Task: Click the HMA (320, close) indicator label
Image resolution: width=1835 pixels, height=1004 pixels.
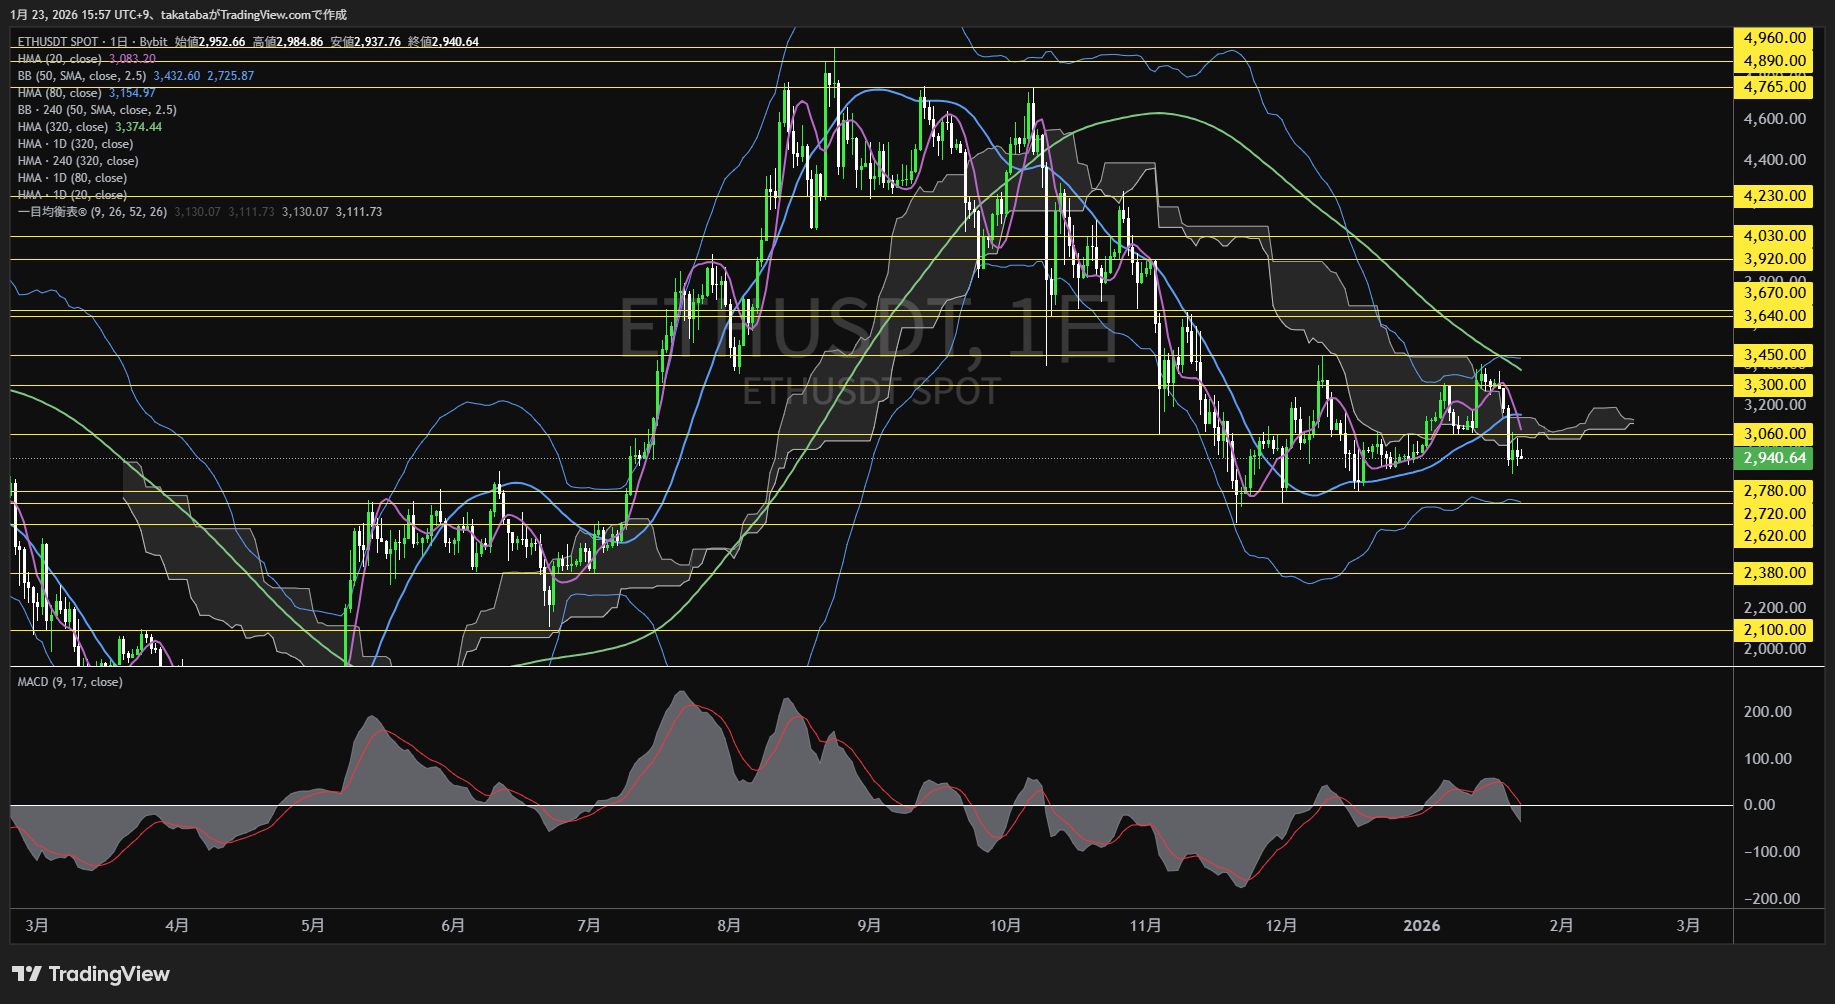Action: pyautogui.click(x=62, y=127)
